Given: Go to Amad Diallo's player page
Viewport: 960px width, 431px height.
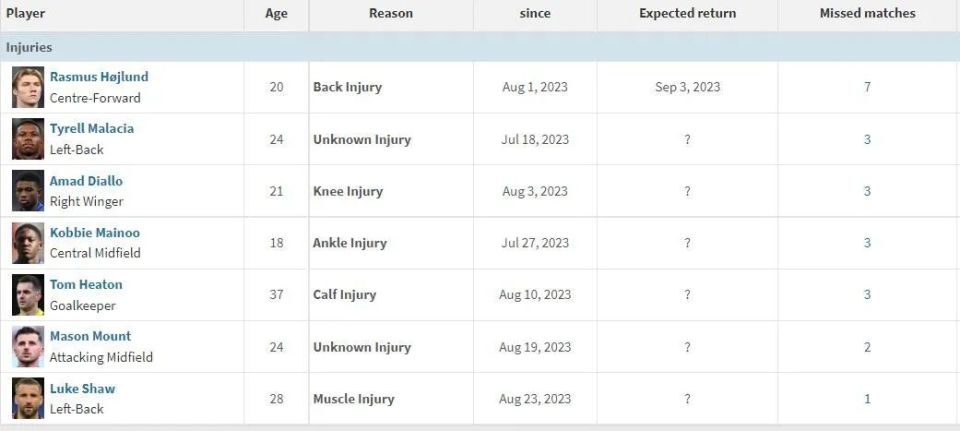Looking at the screenshot, I should click(x=86, y=181).
